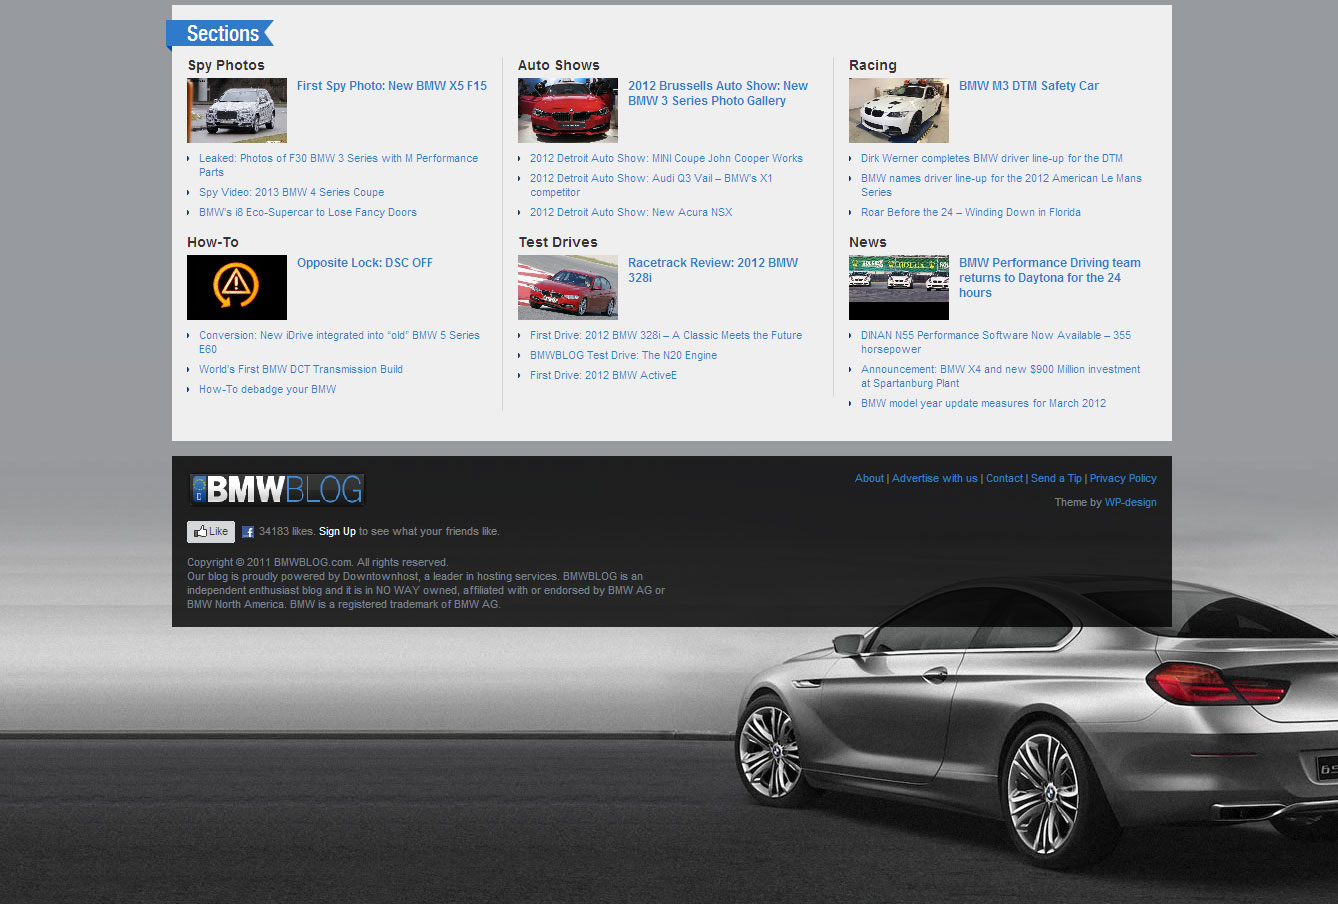Image resolution: width=1338 pixels, height=904 pixels.
Task: Click the Facebook icon beside likes count
Action: 248,532
